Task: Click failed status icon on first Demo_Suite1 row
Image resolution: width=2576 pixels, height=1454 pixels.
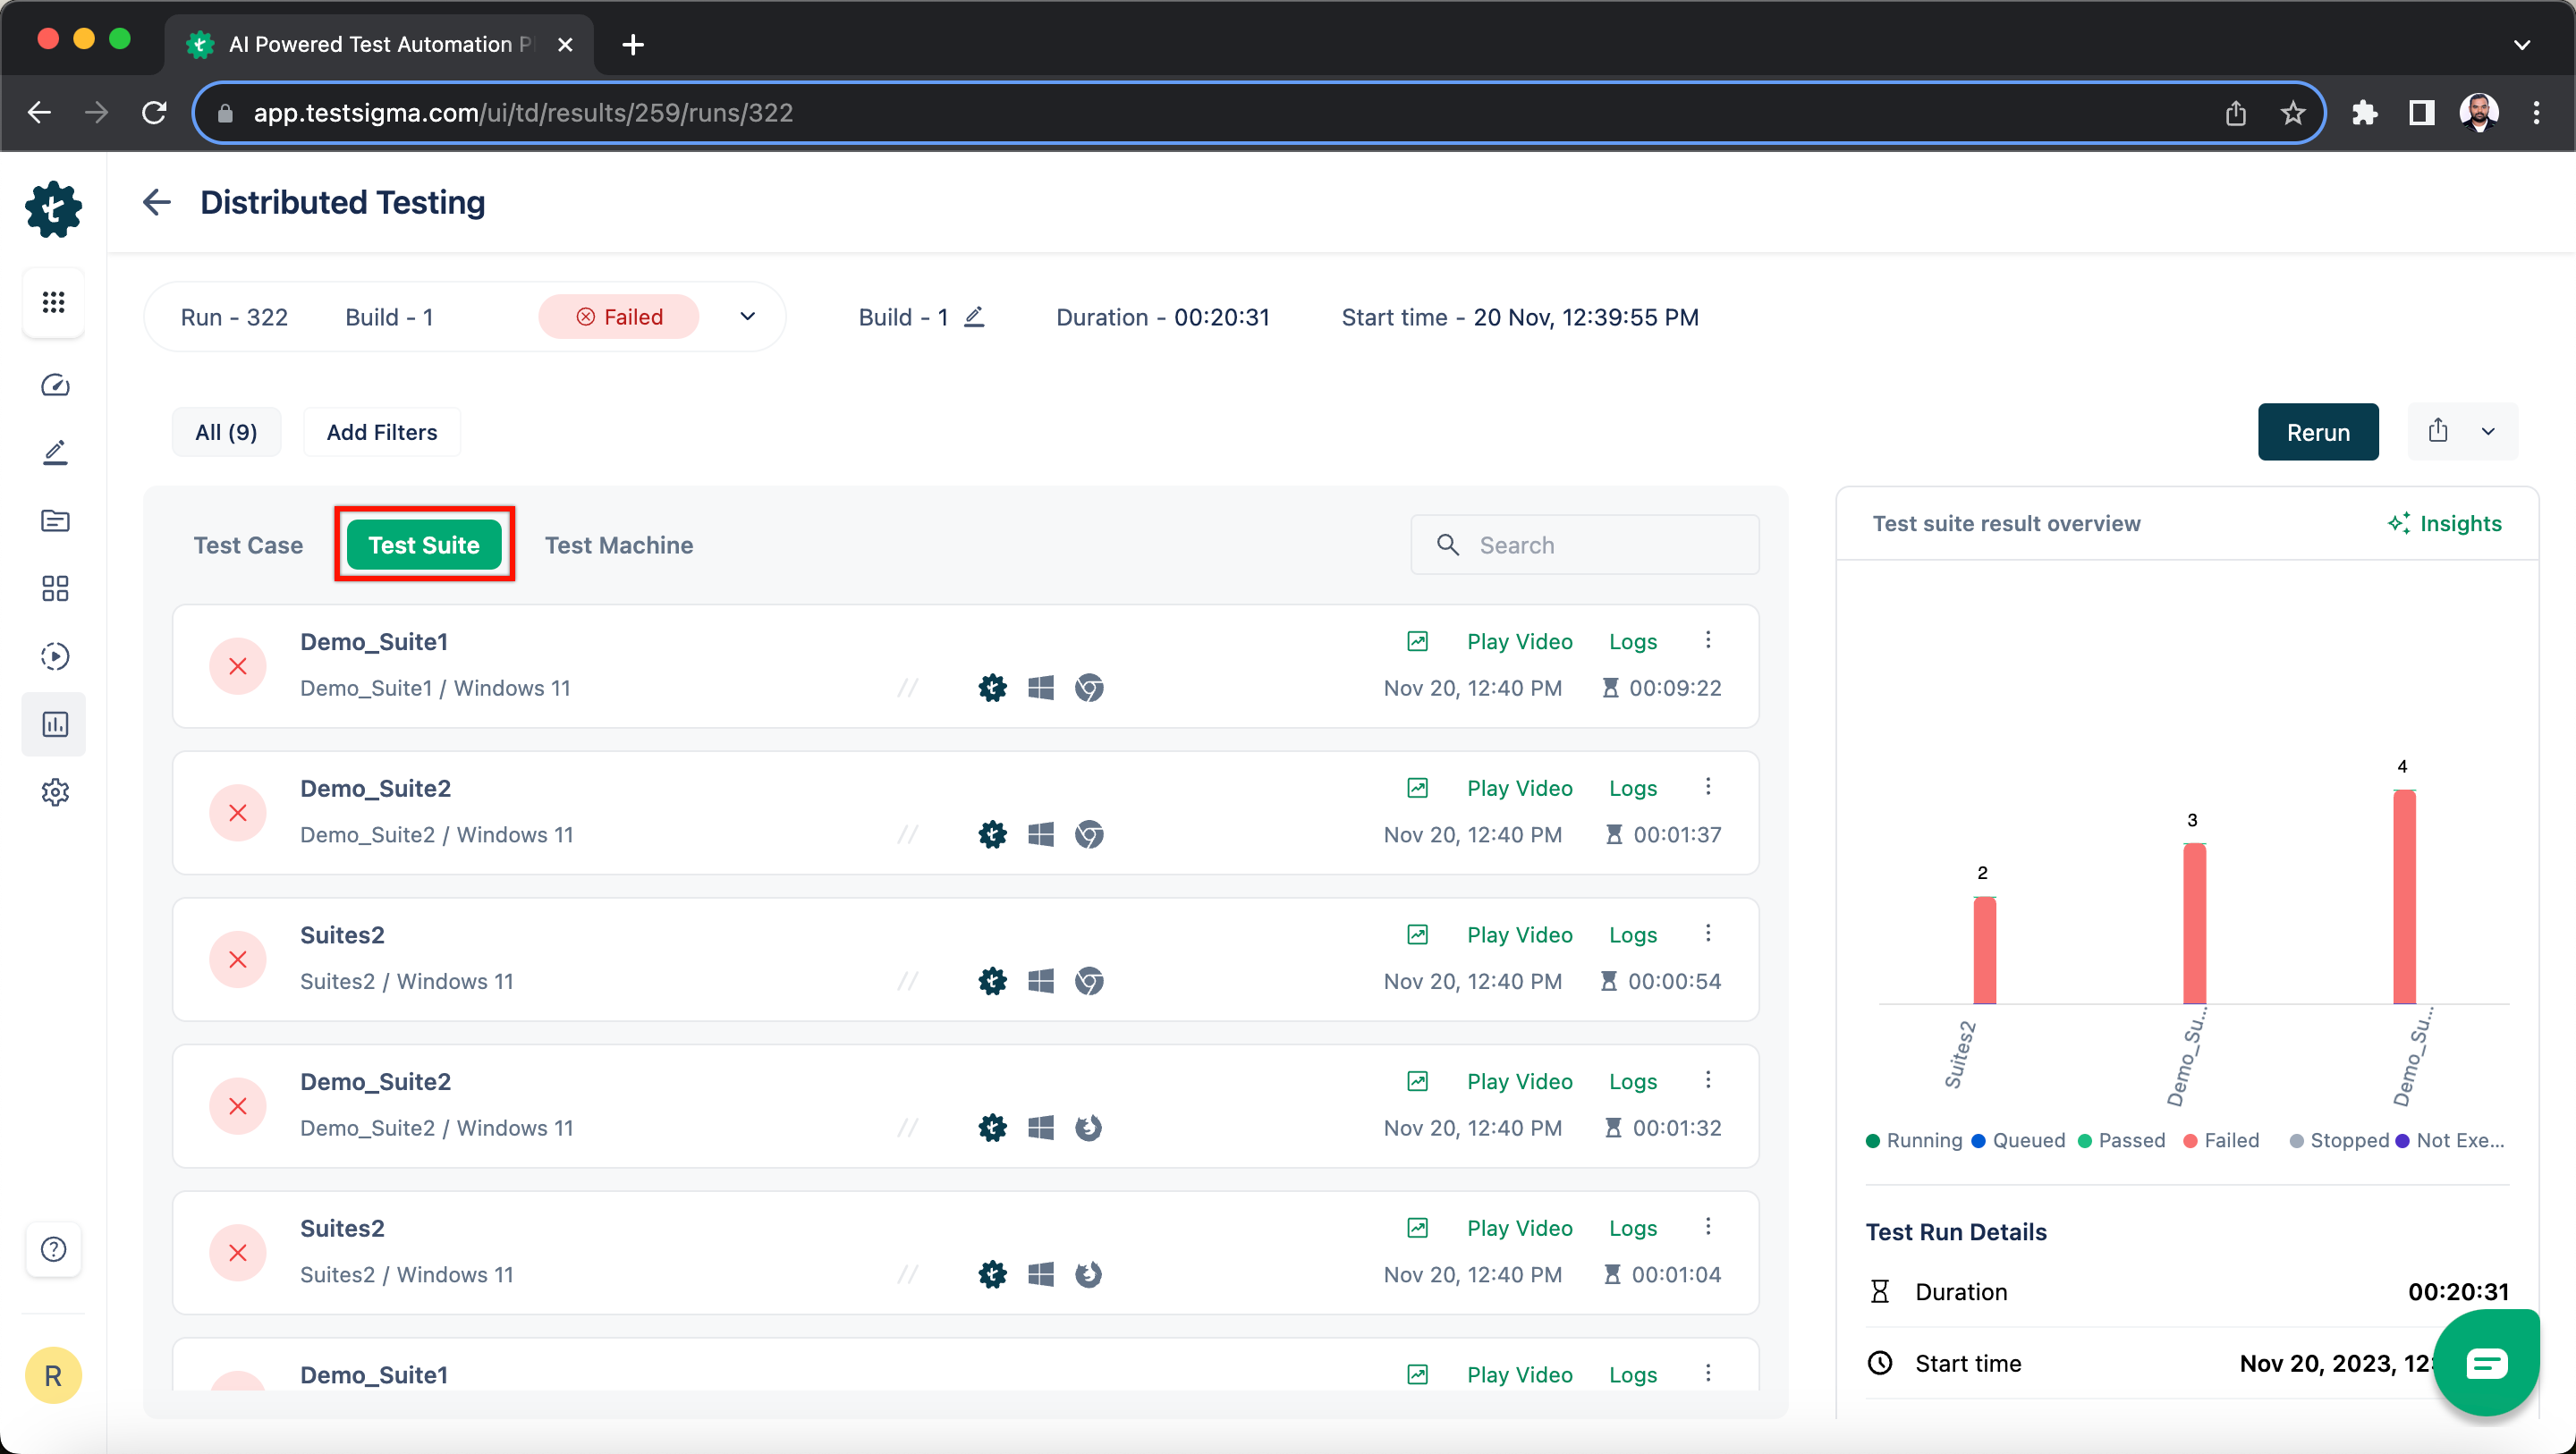Action: point(238,666)
